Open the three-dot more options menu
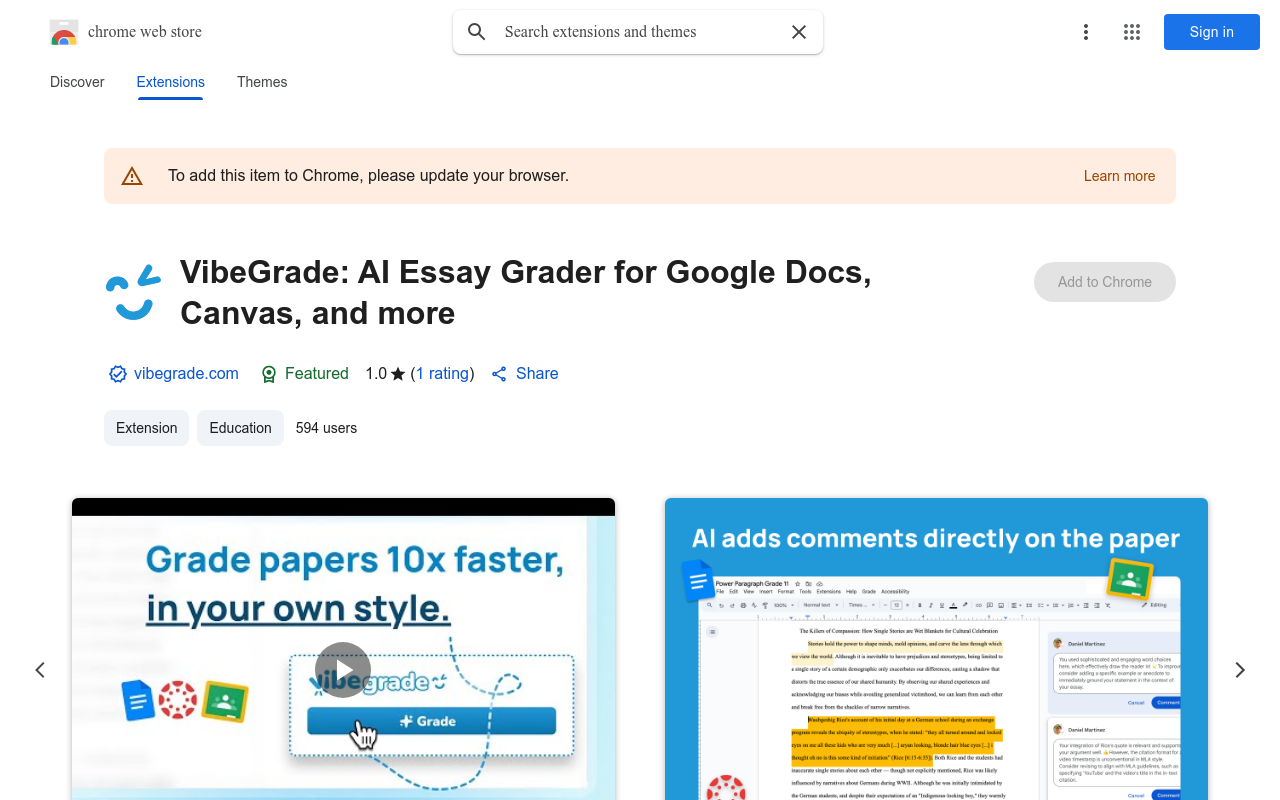The width and height of the screenshot is (1280, 800). pos(1086,32)
